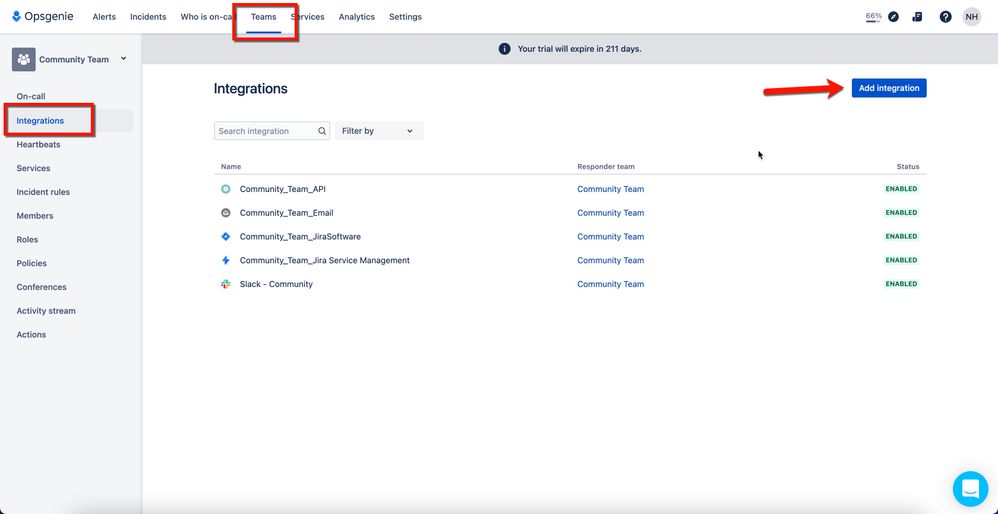Go to the Analytics tab

click(356, 17)
